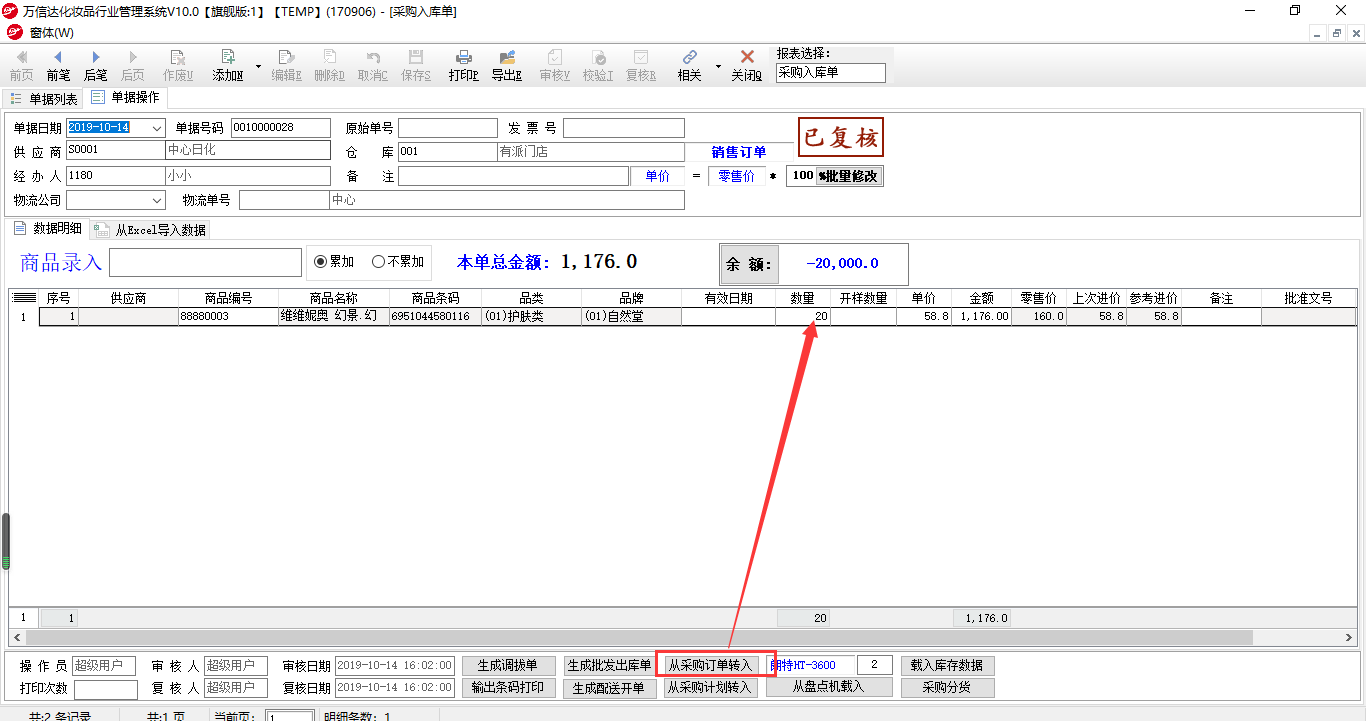Click the 零售价 price selector label
This screenshot has height=721, width=1366.
[737, 176]
